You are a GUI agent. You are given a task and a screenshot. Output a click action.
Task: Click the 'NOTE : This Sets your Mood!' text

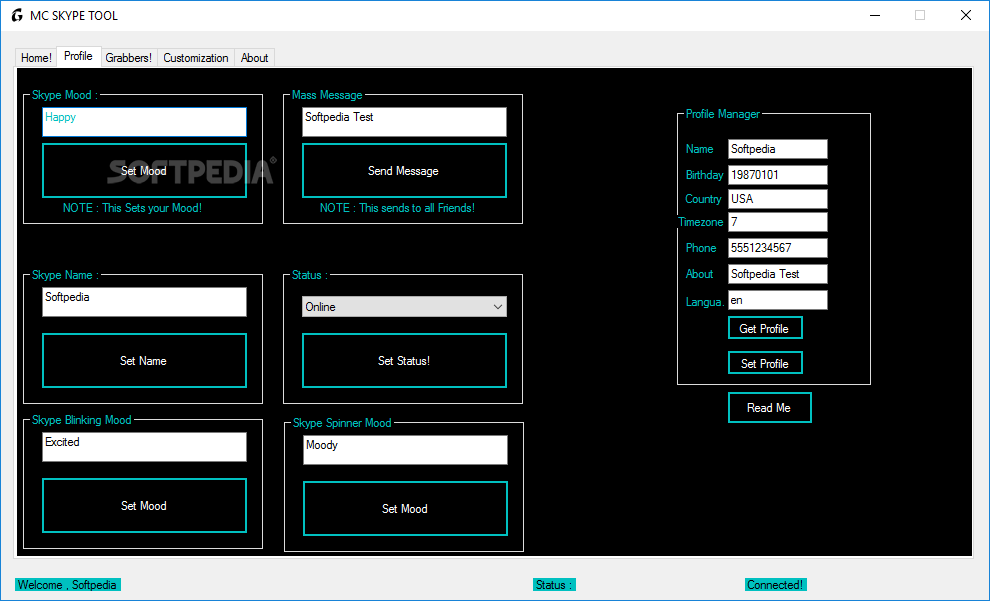[133, 208]
